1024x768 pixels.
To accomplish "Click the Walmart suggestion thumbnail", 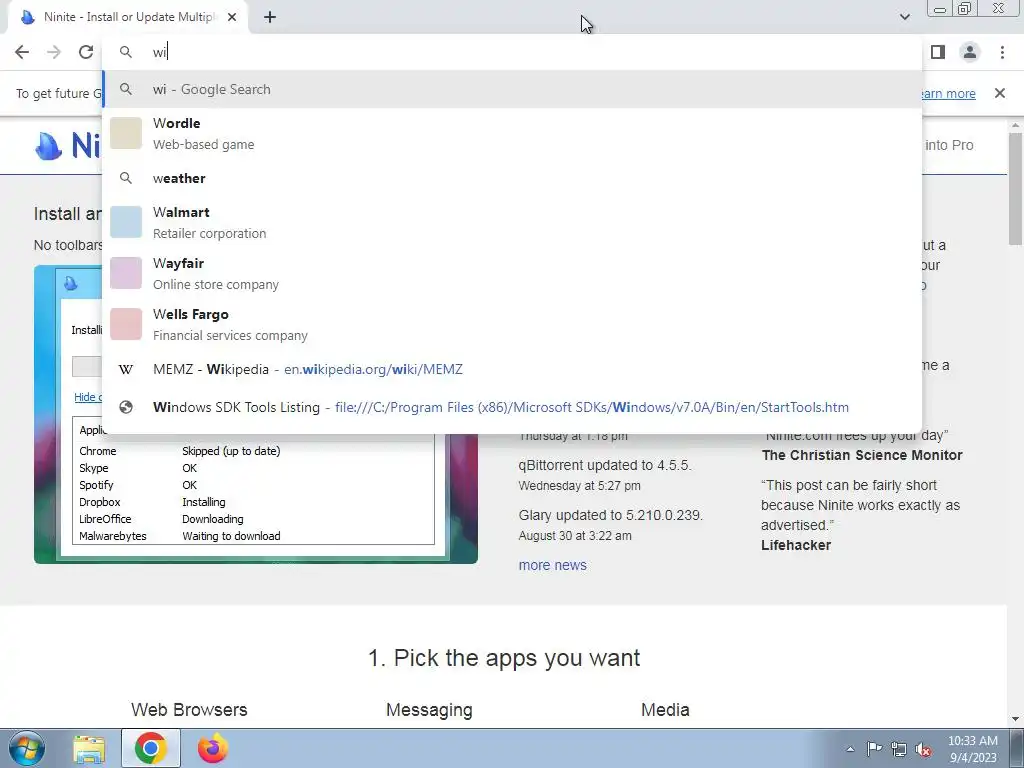I will [x=126, y=222].
